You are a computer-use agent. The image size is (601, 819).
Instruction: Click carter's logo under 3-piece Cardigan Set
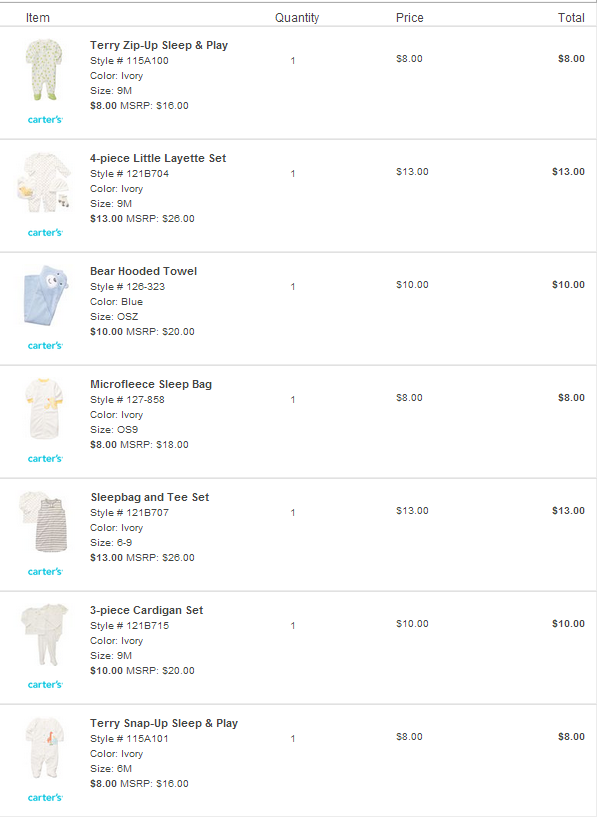coord(45,685)
